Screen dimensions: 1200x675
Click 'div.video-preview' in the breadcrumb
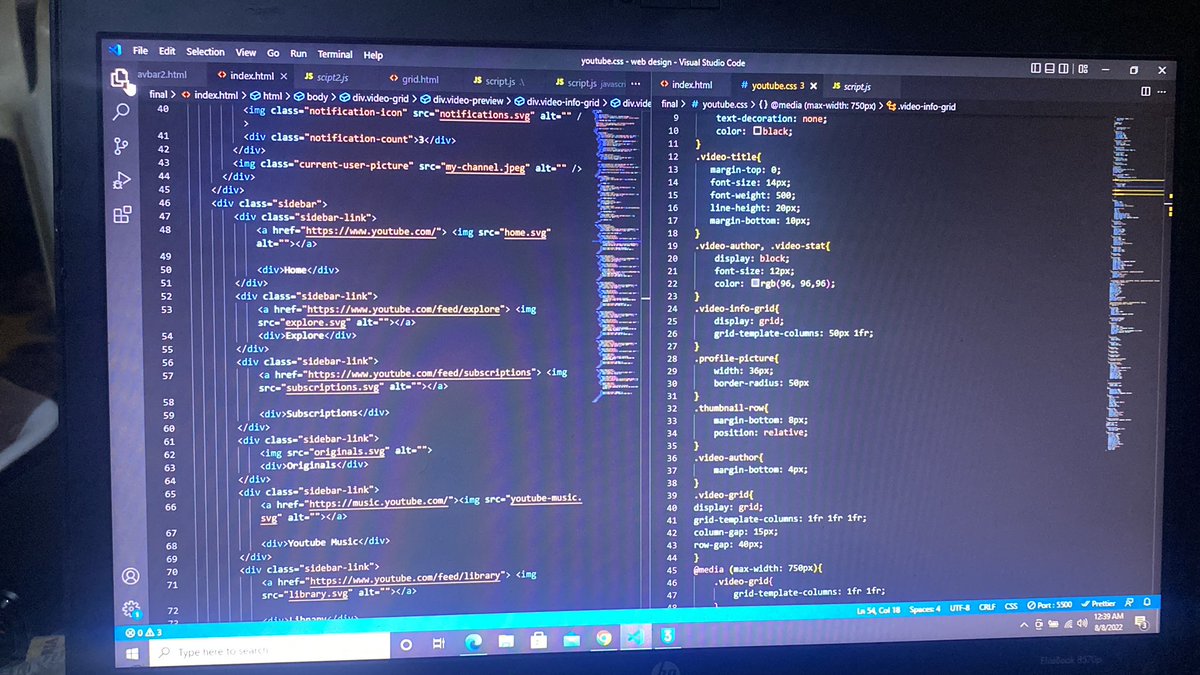point(464,99)
